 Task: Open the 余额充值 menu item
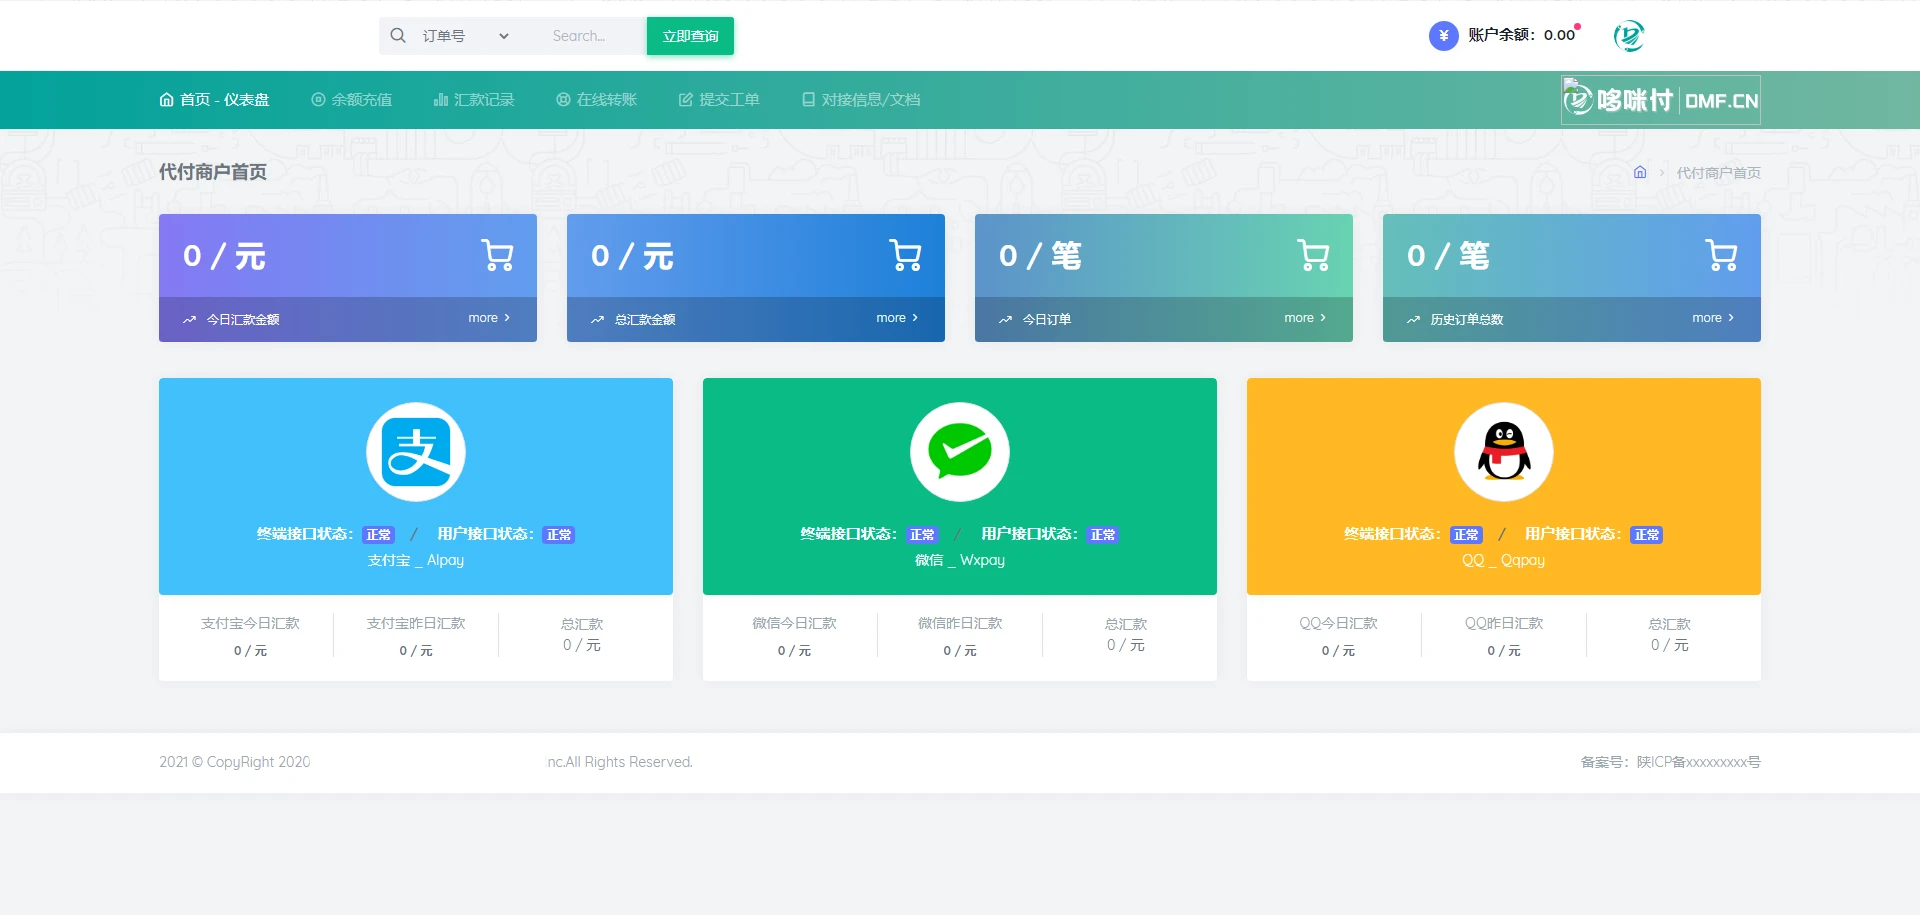click(x=352, y=100)
